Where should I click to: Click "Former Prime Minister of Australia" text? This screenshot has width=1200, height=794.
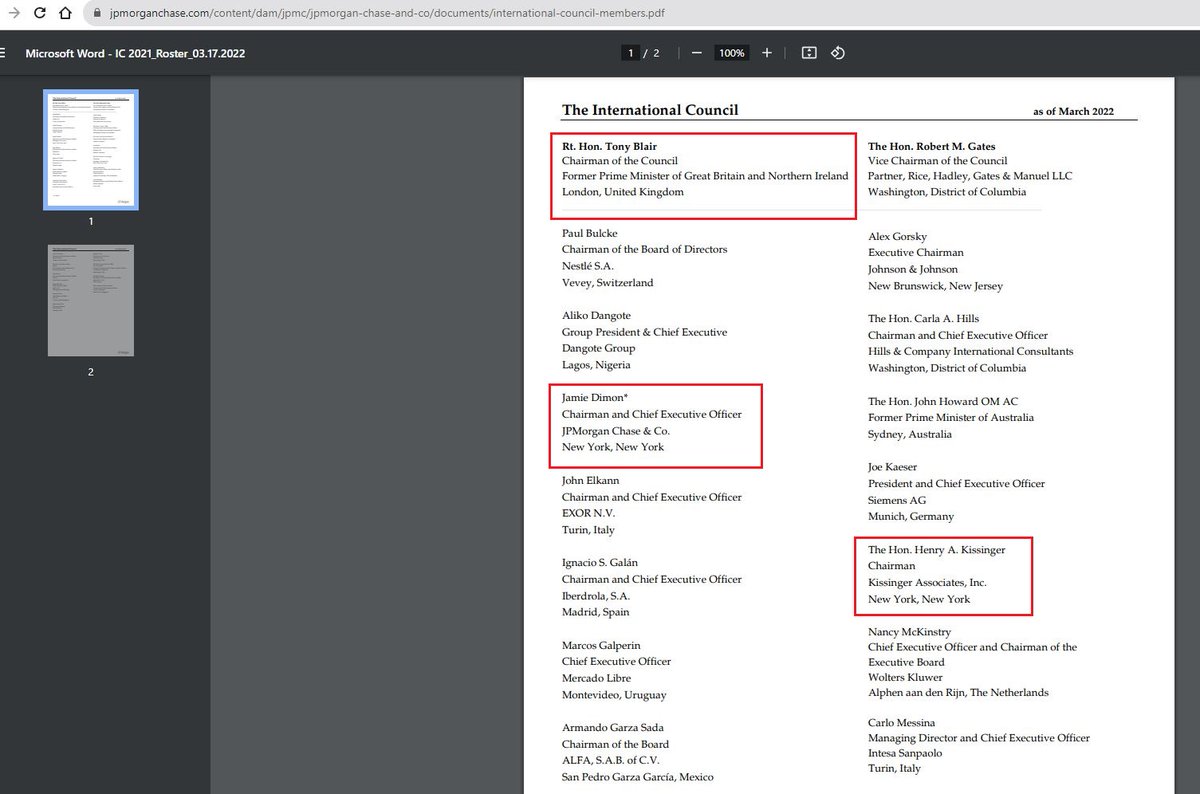(951, 418)
